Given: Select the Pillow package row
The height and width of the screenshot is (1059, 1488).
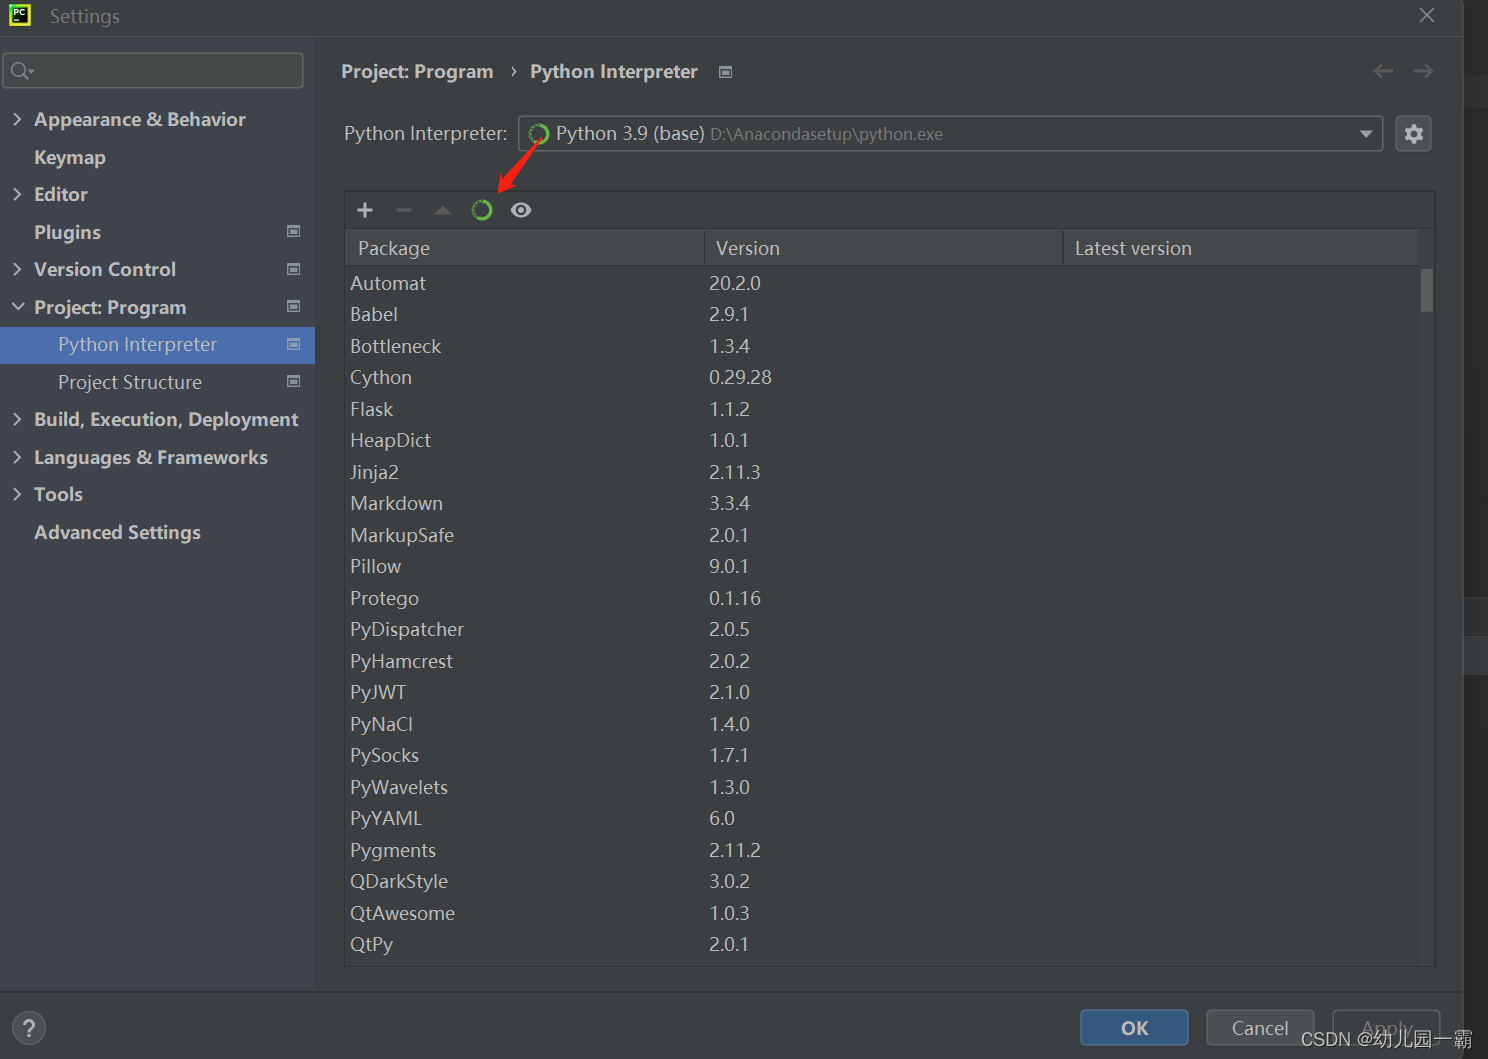Looking at the screenshot, I should click(882, 566).
